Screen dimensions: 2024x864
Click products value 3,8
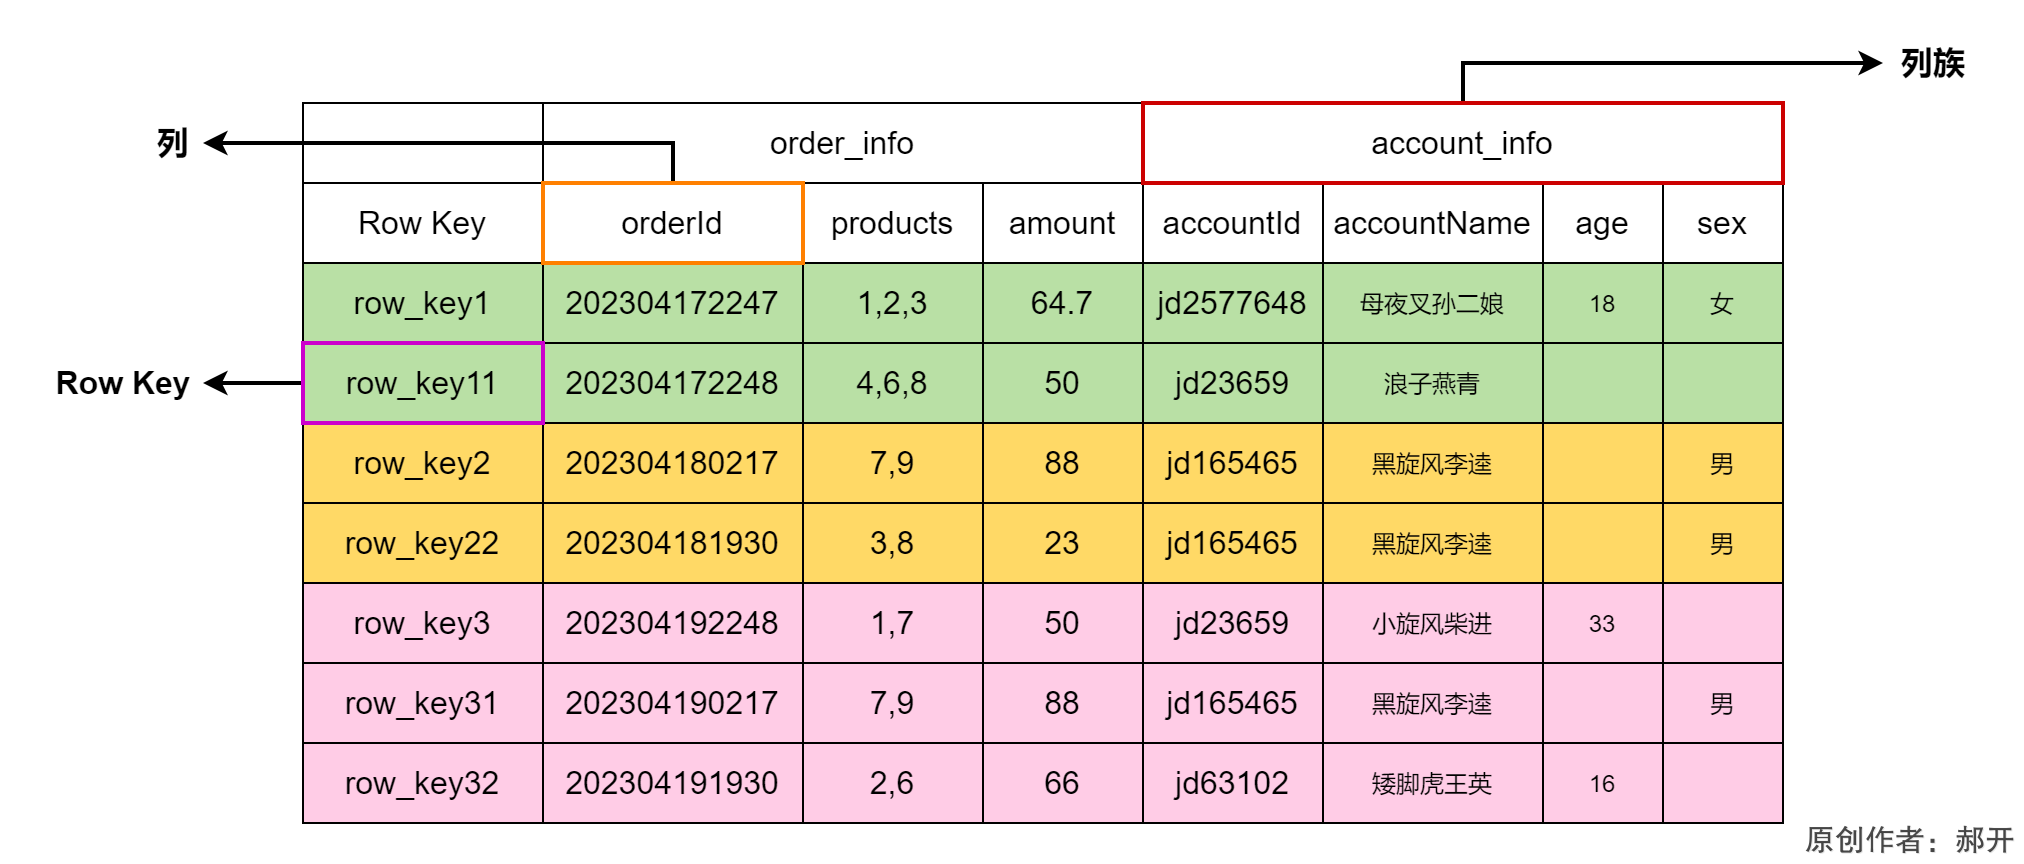click(x=892, y=543)
